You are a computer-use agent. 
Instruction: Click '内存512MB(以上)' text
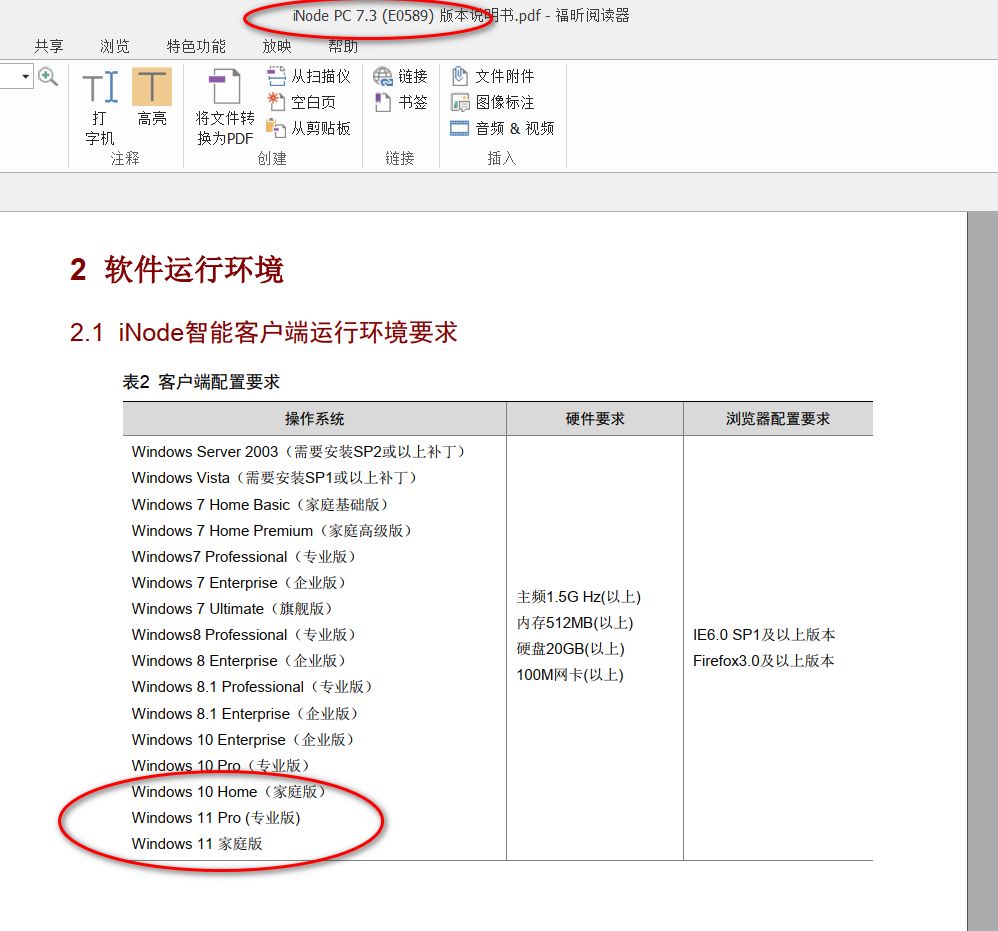tap(575, 623)
